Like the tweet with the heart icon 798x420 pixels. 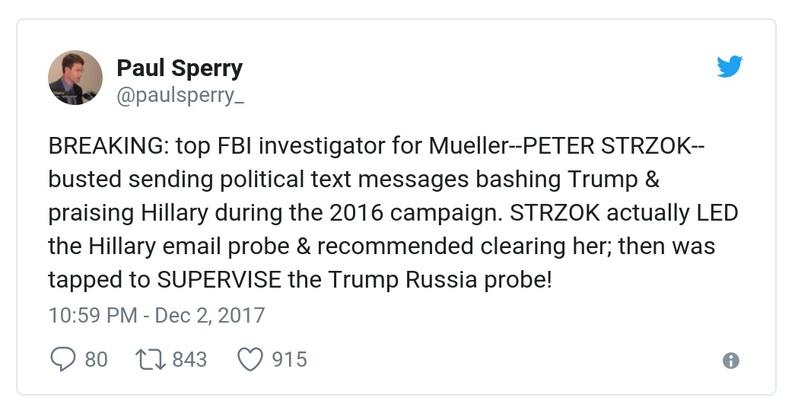click(251, 359)
